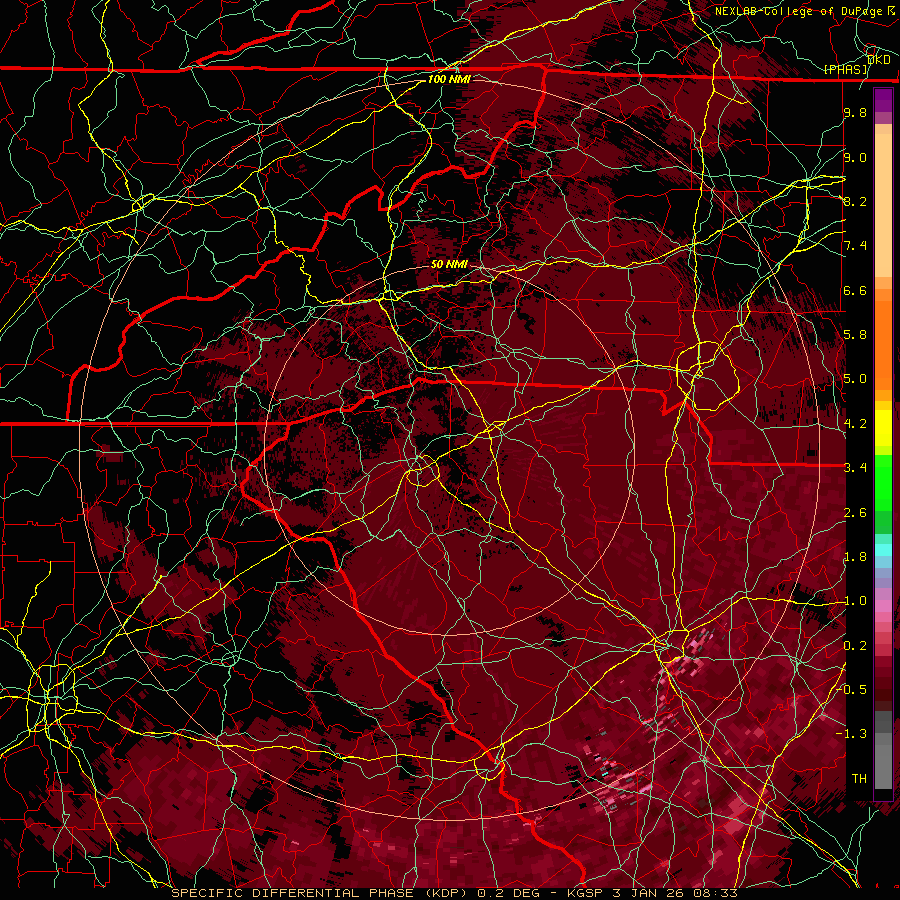Pick the bright green color bar segment

pos(883,481)
